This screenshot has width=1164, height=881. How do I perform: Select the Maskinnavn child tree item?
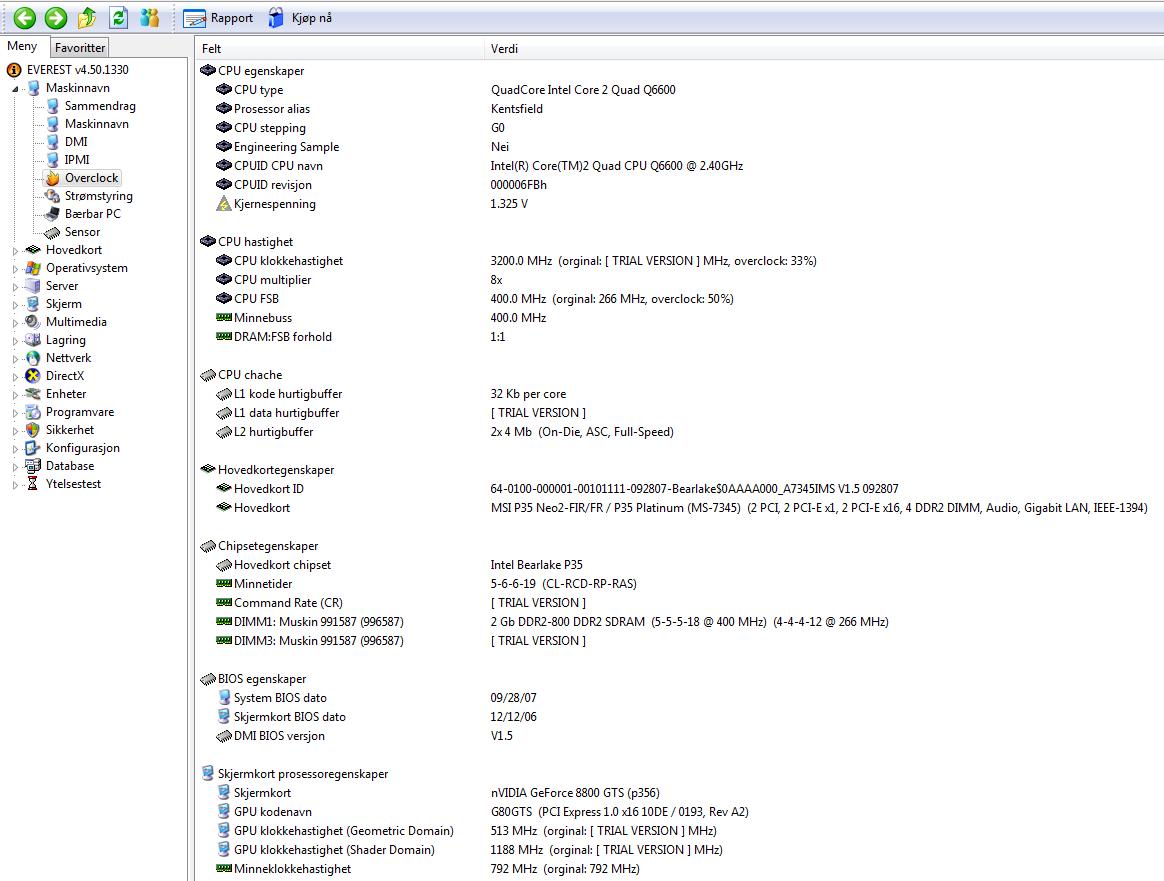[x=97, y=124]
